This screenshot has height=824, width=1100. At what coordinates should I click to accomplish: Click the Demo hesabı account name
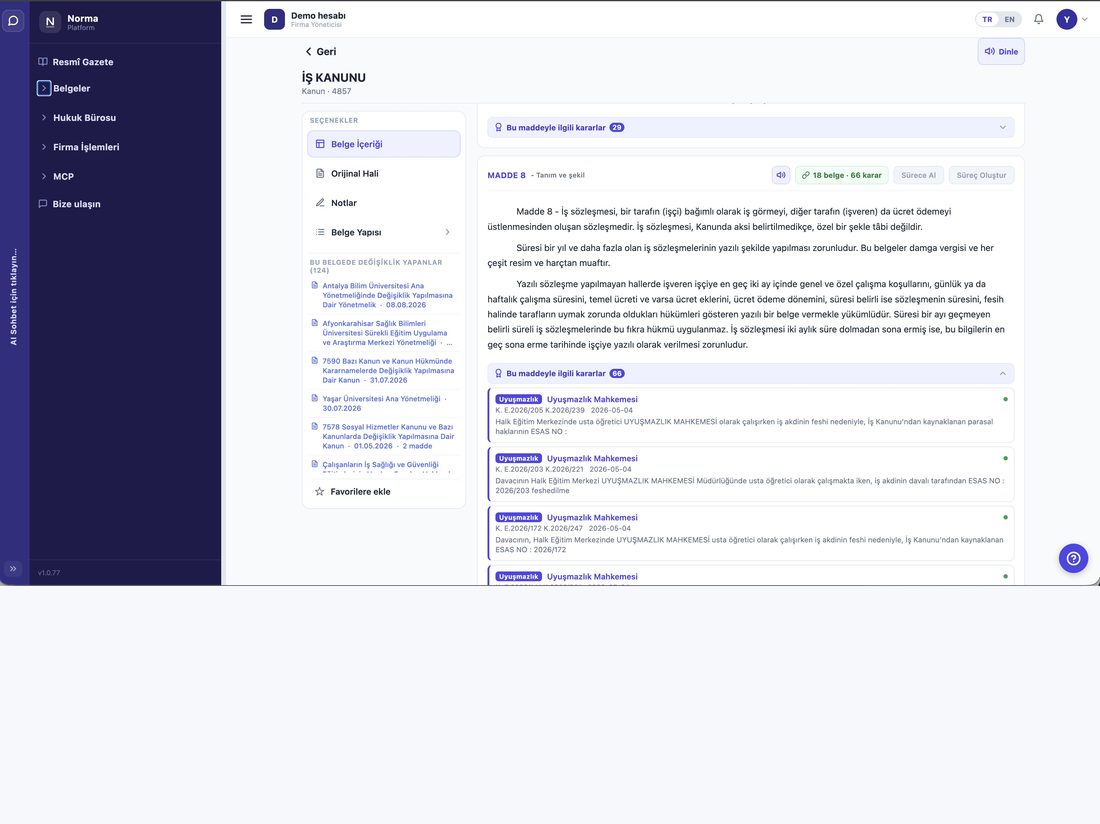pos(318,15)
